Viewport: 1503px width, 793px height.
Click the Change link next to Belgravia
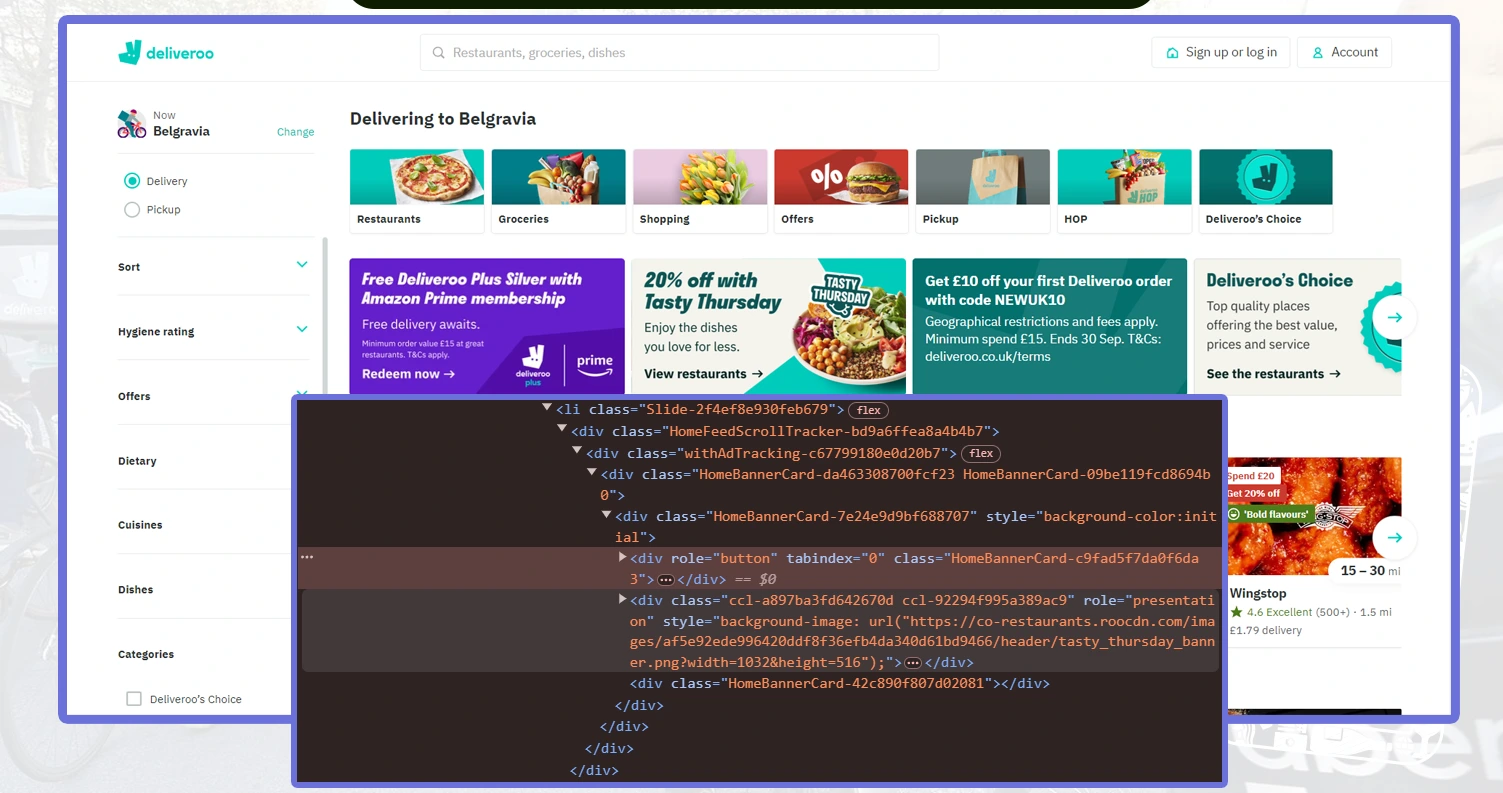[295, 131]
